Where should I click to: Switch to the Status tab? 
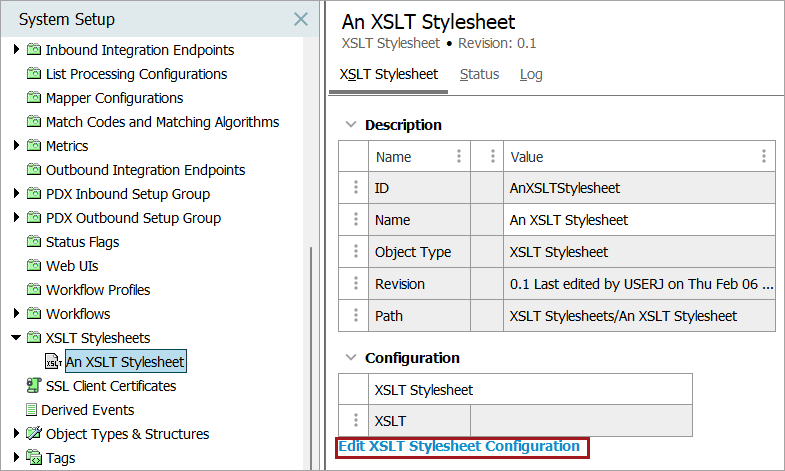[479, 74]
